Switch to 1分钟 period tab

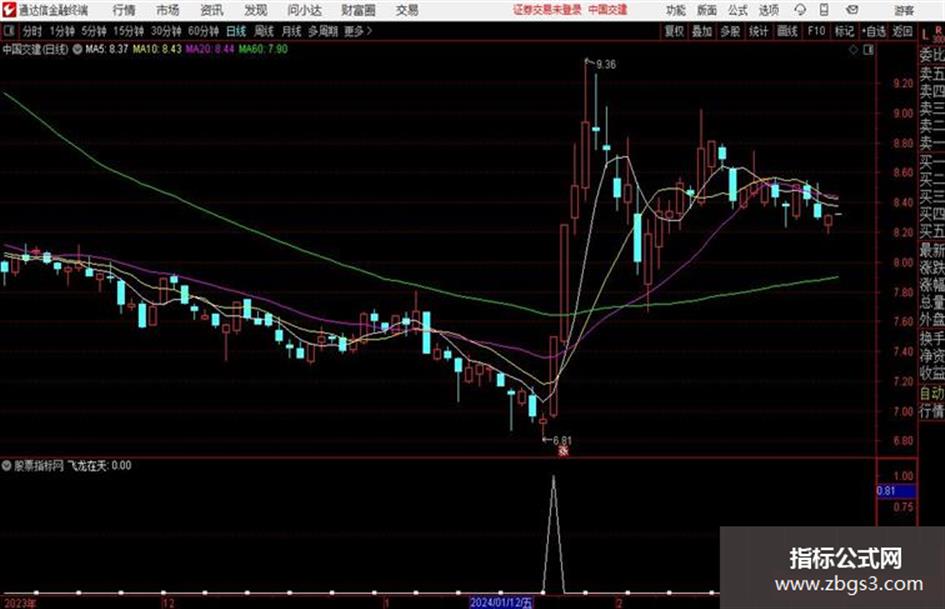click(62, 31)
